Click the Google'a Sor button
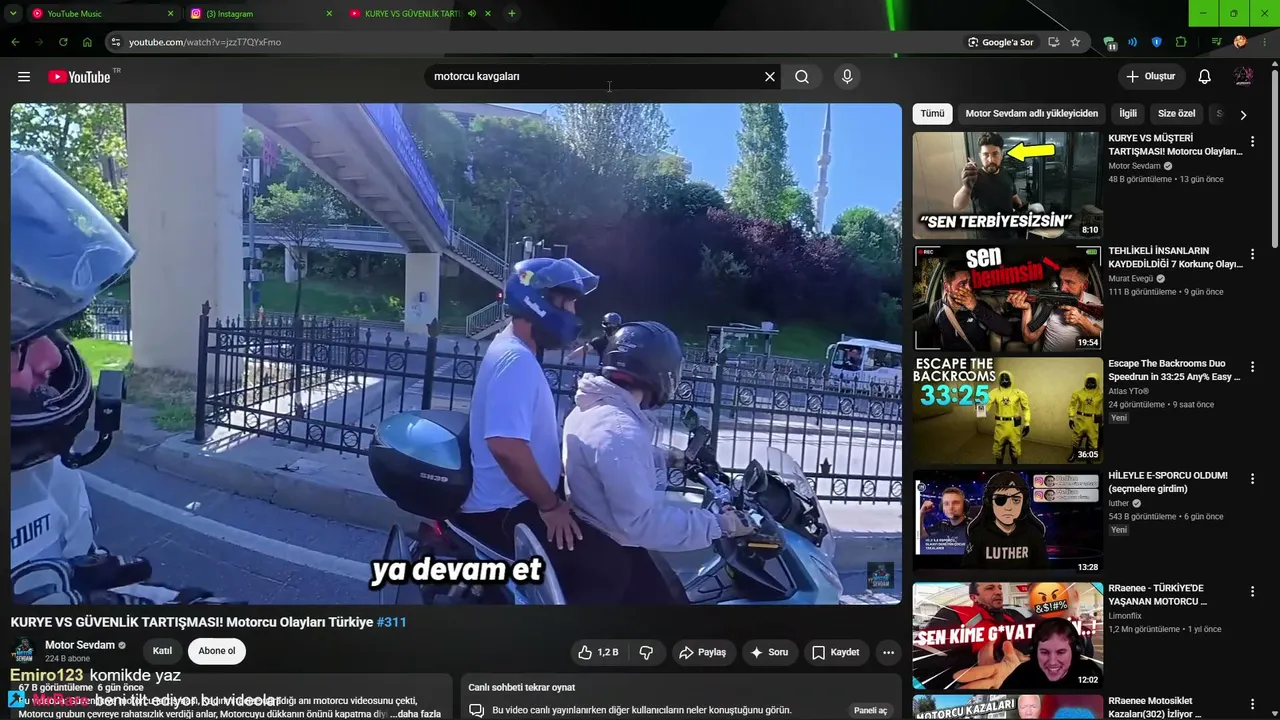This screenshot has width=1280, height=720. pyautogui.click(x=1000, y=42)
